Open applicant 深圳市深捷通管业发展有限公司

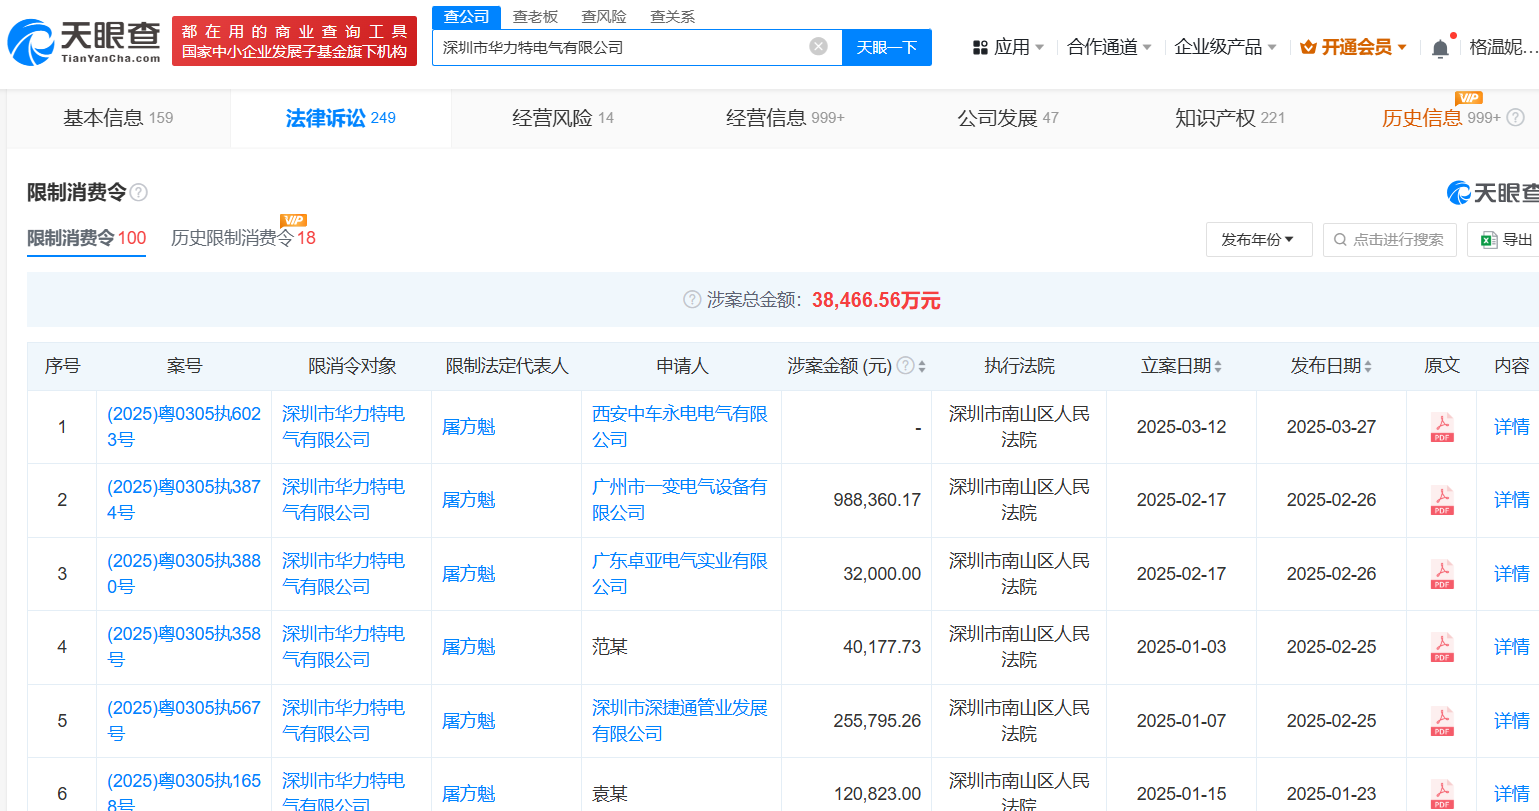[x=680, y=721]
